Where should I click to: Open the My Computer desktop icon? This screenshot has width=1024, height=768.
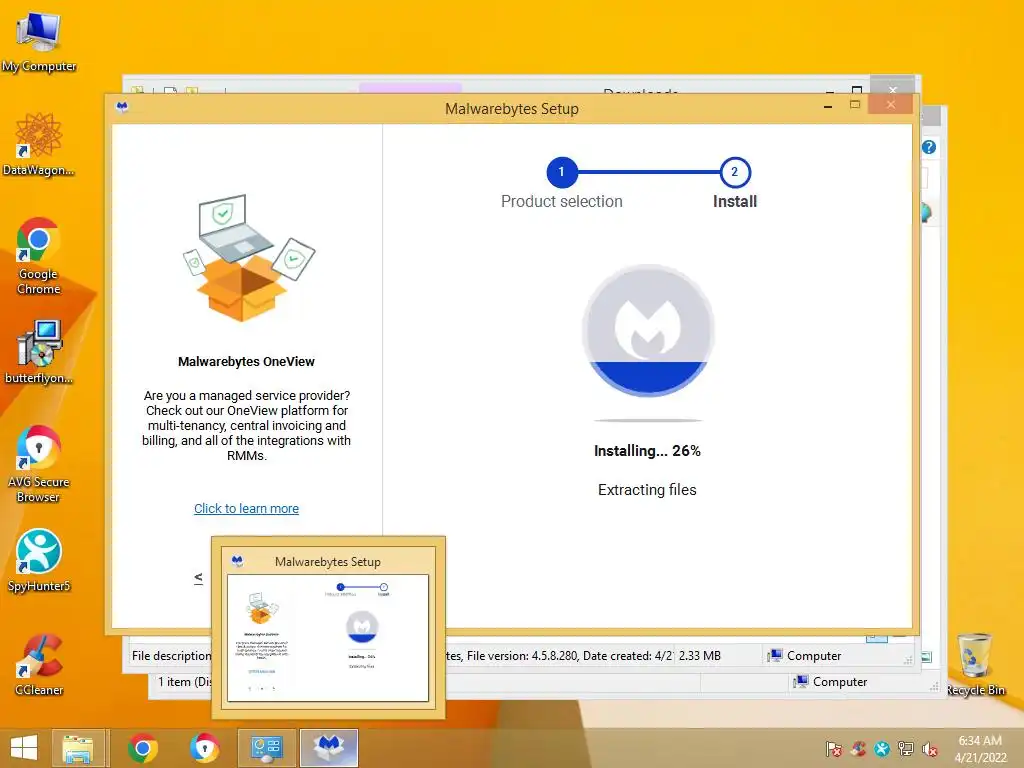[39, 40]
